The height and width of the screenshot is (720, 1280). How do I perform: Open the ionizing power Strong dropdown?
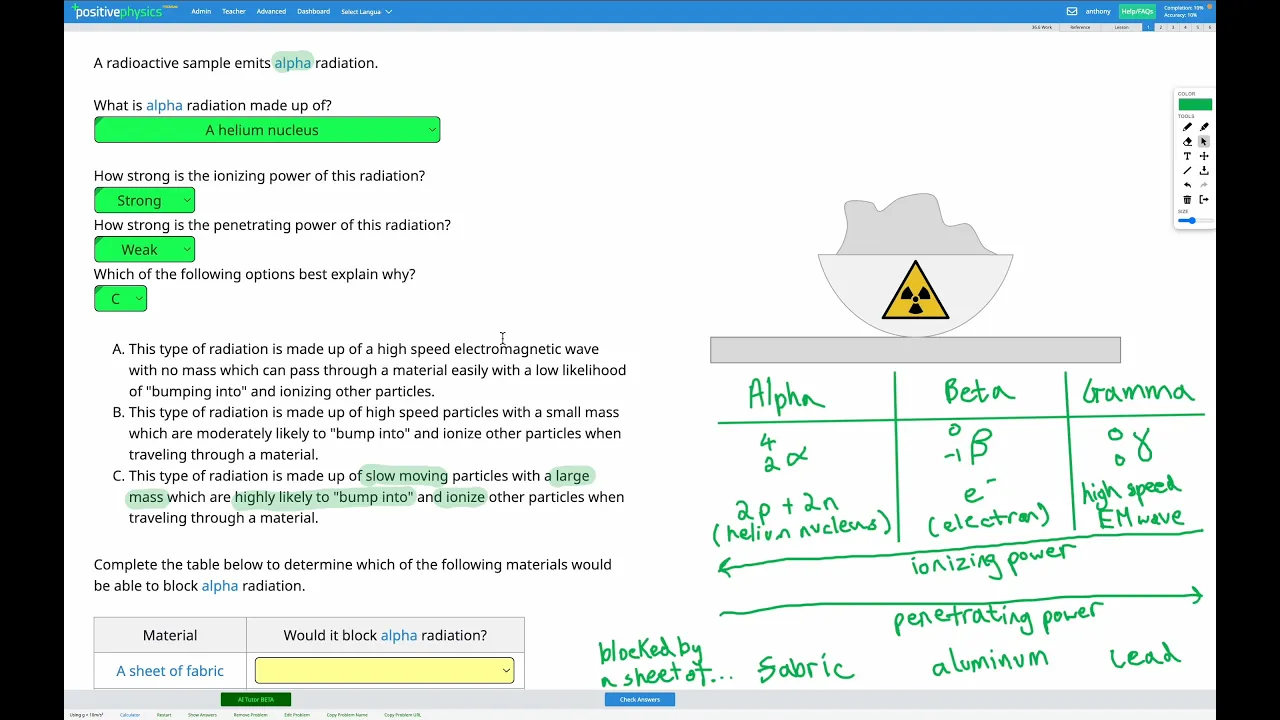coord(144,200)
